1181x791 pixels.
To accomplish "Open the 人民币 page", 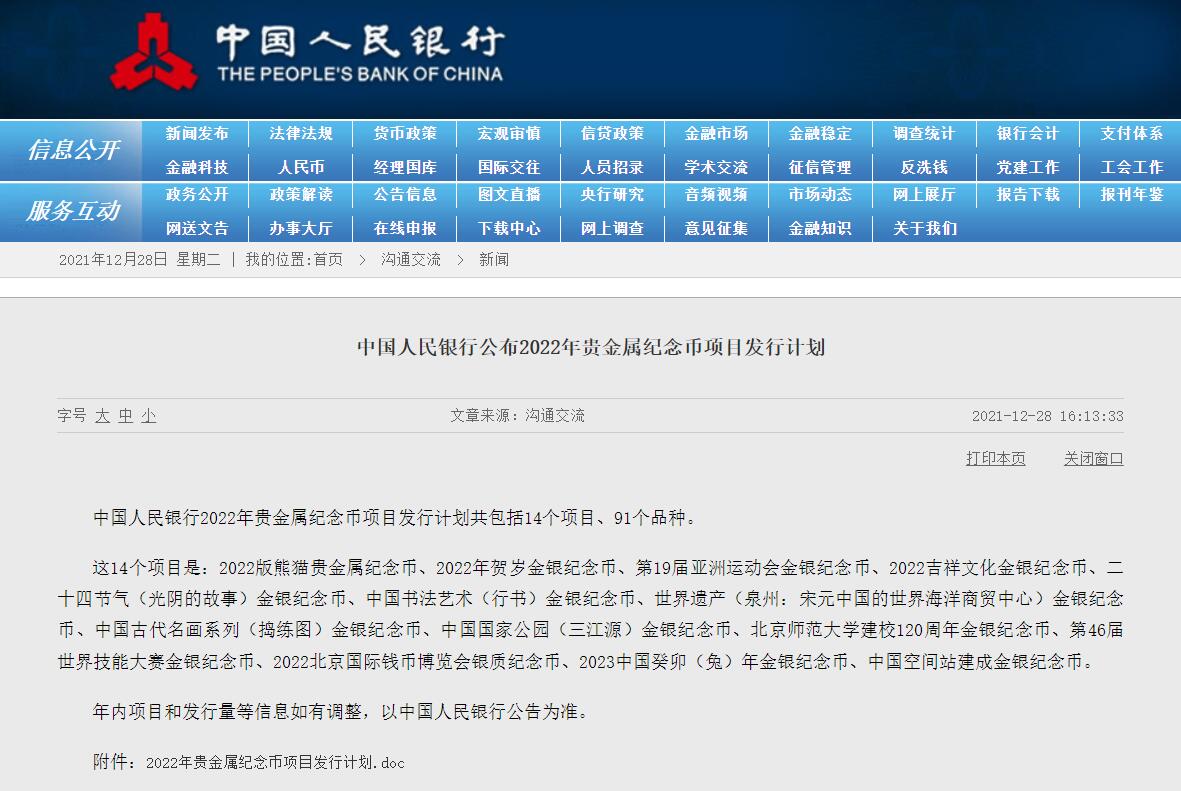I will (301, 167).
